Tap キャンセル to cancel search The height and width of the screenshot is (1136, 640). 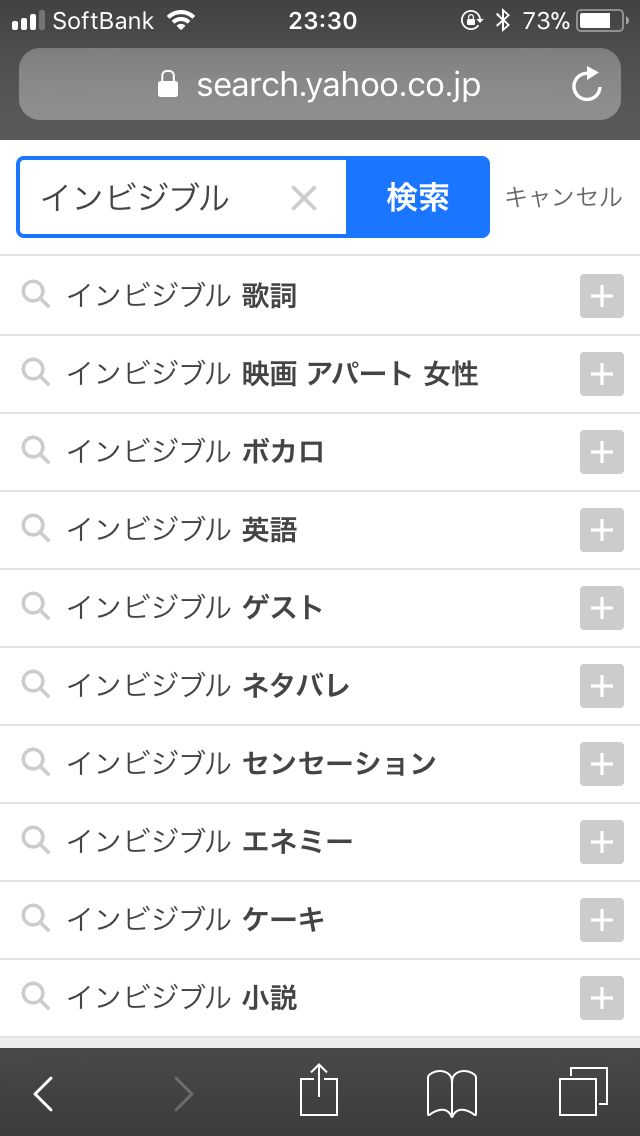(563, 197)
